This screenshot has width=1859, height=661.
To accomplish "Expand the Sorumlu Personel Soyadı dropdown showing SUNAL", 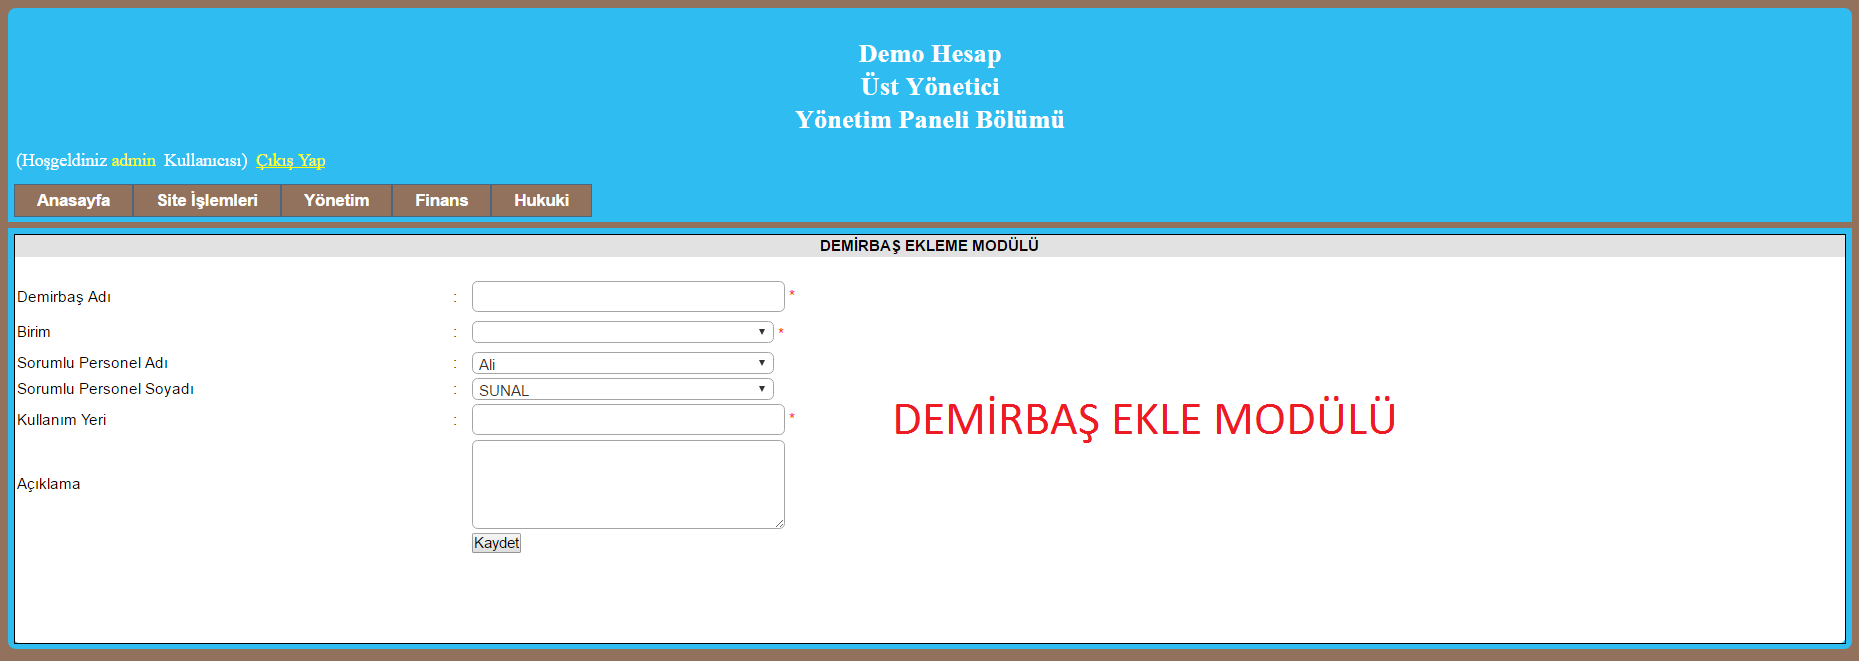I will point(622,389).
